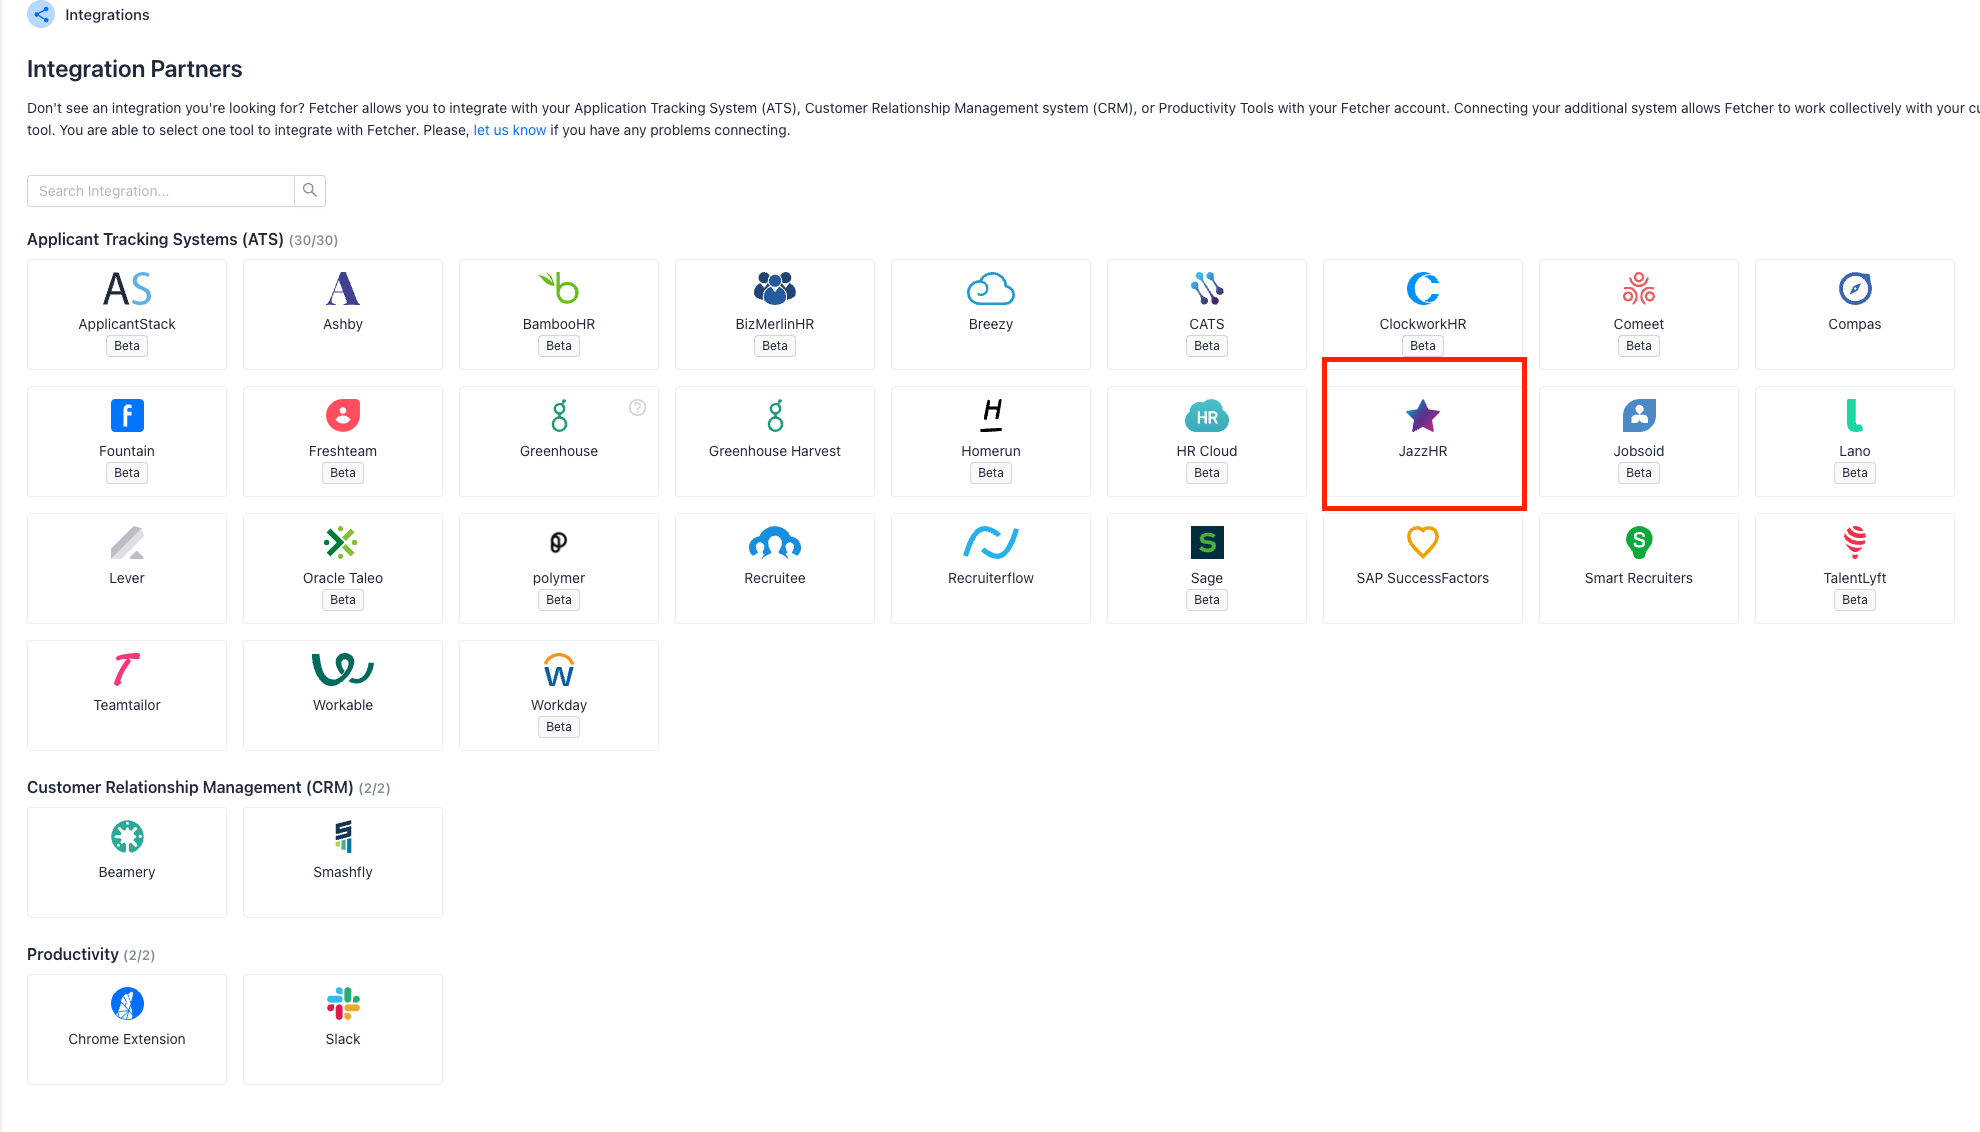Select the Jobsoid integration logo

tap(1639, 415)
